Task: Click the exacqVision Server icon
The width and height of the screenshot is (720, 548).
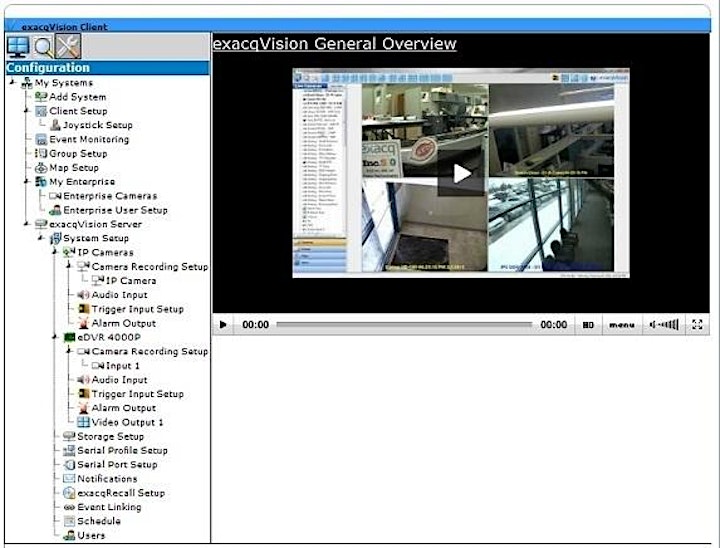Action: click(x=41, y=224)
